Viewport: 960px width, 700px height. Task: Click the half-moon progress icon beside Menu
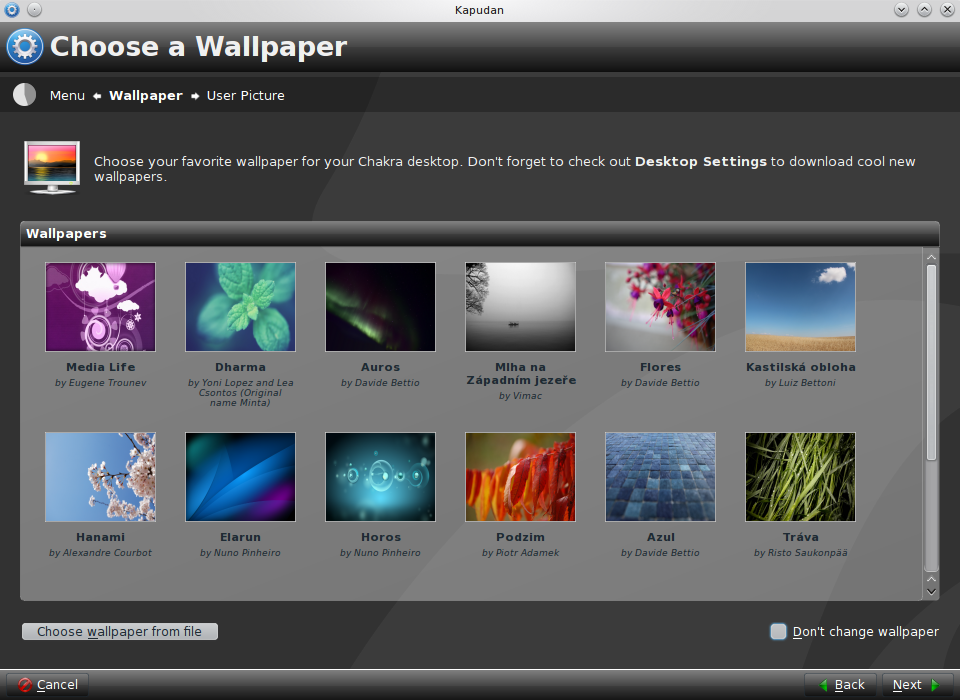pyautogui.click(x=25, y=95)
